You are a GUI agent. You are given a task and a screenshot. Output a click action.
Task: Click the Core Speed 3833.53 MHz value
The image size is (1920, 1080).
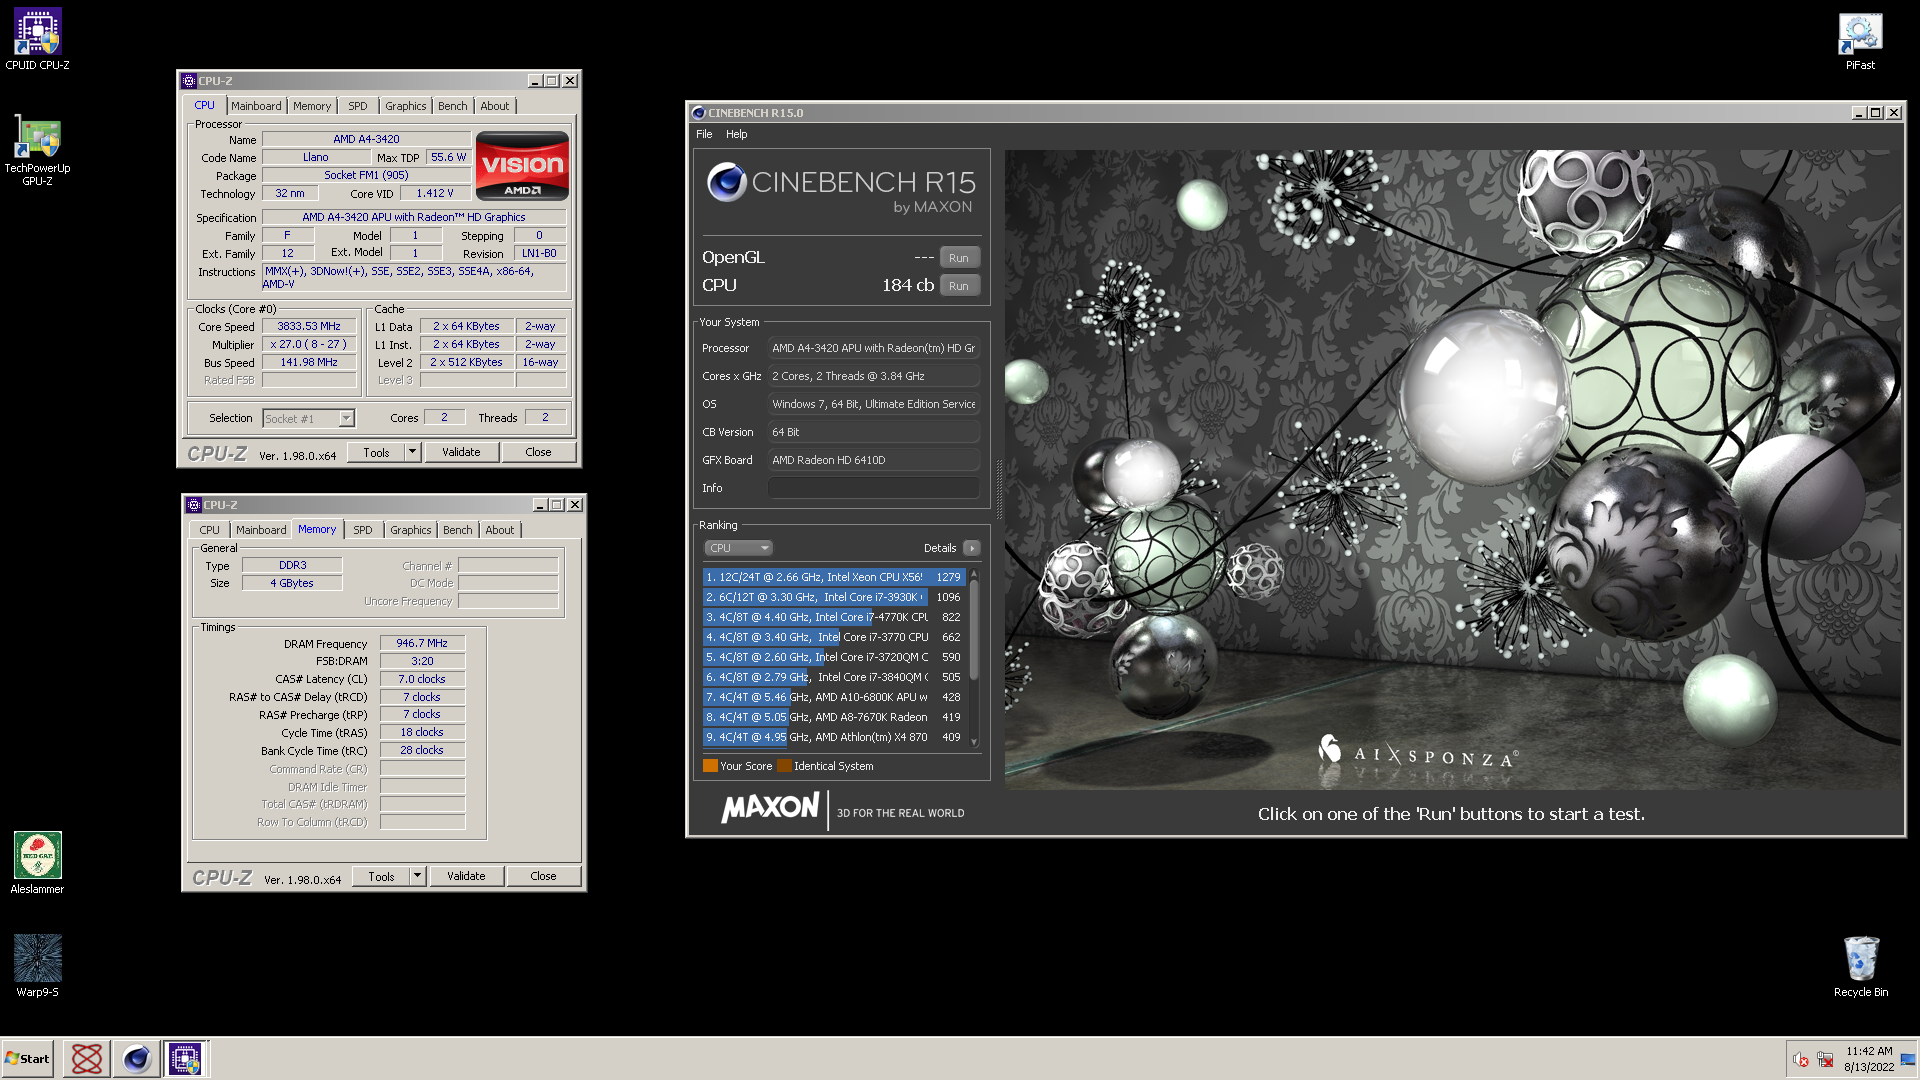309,327
